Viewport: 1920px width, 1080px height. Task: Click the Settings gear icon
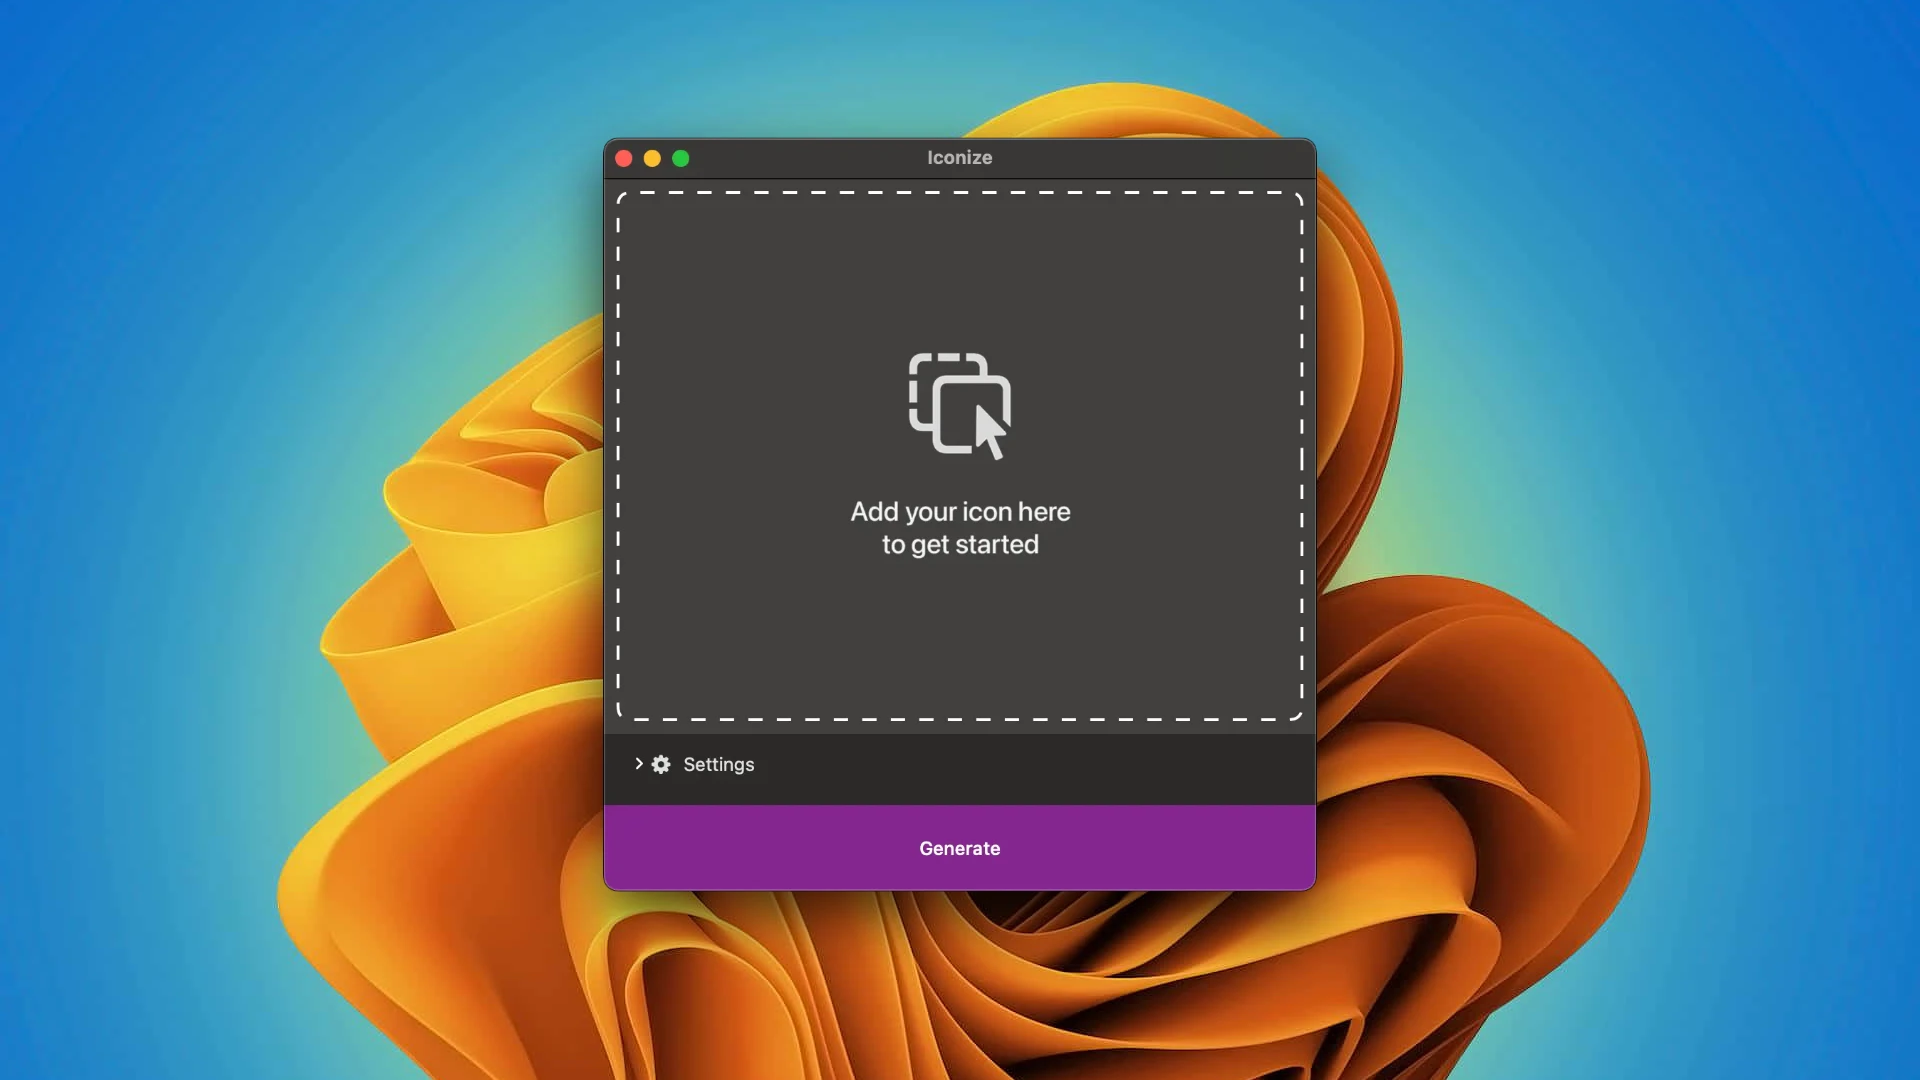point(661,765)
